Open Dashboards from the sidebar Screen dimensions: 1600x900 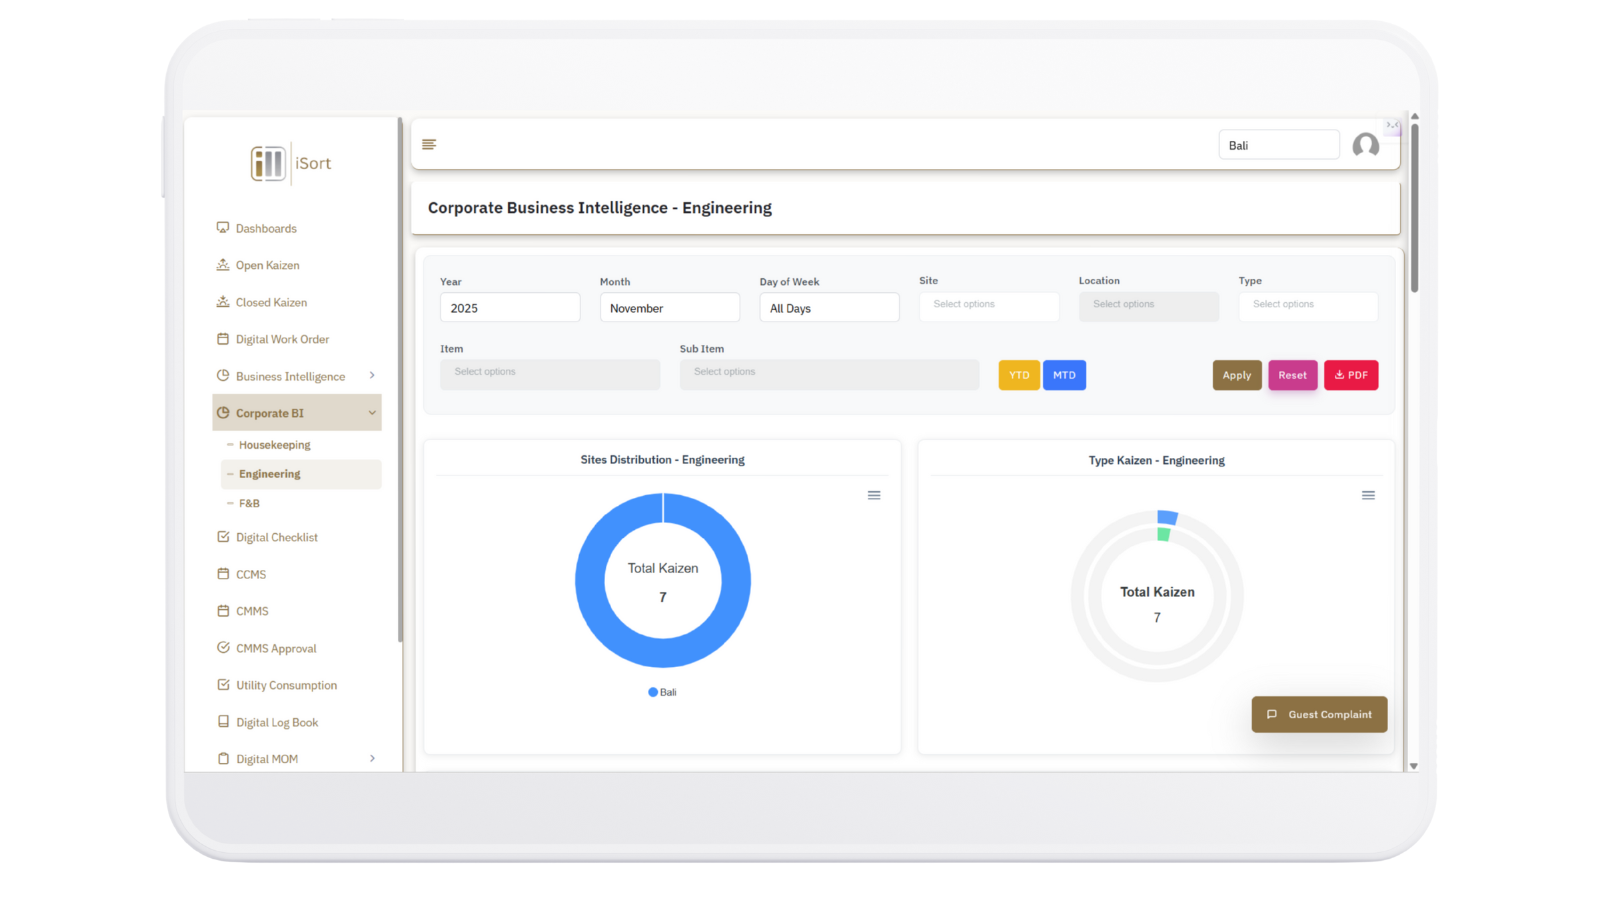point(266,229)
